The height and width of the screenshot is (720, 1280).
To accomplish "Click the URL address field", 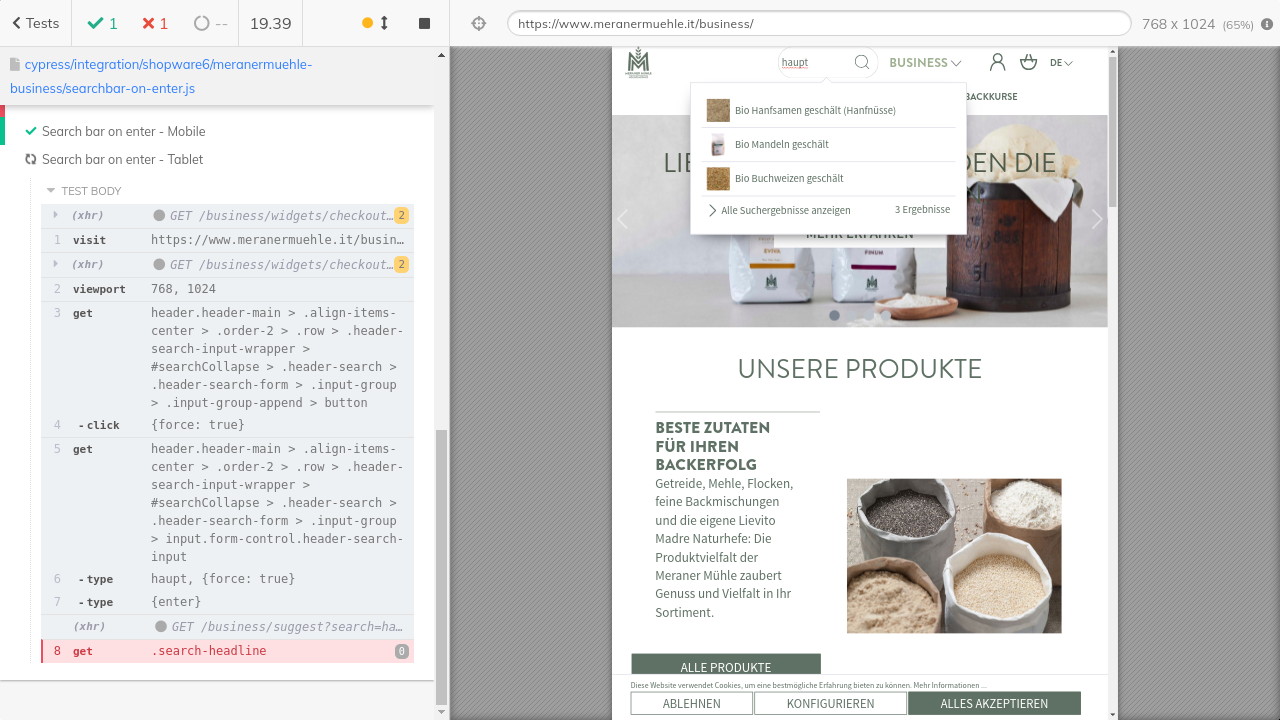I will pyautogui.click(x=818, y=23).
